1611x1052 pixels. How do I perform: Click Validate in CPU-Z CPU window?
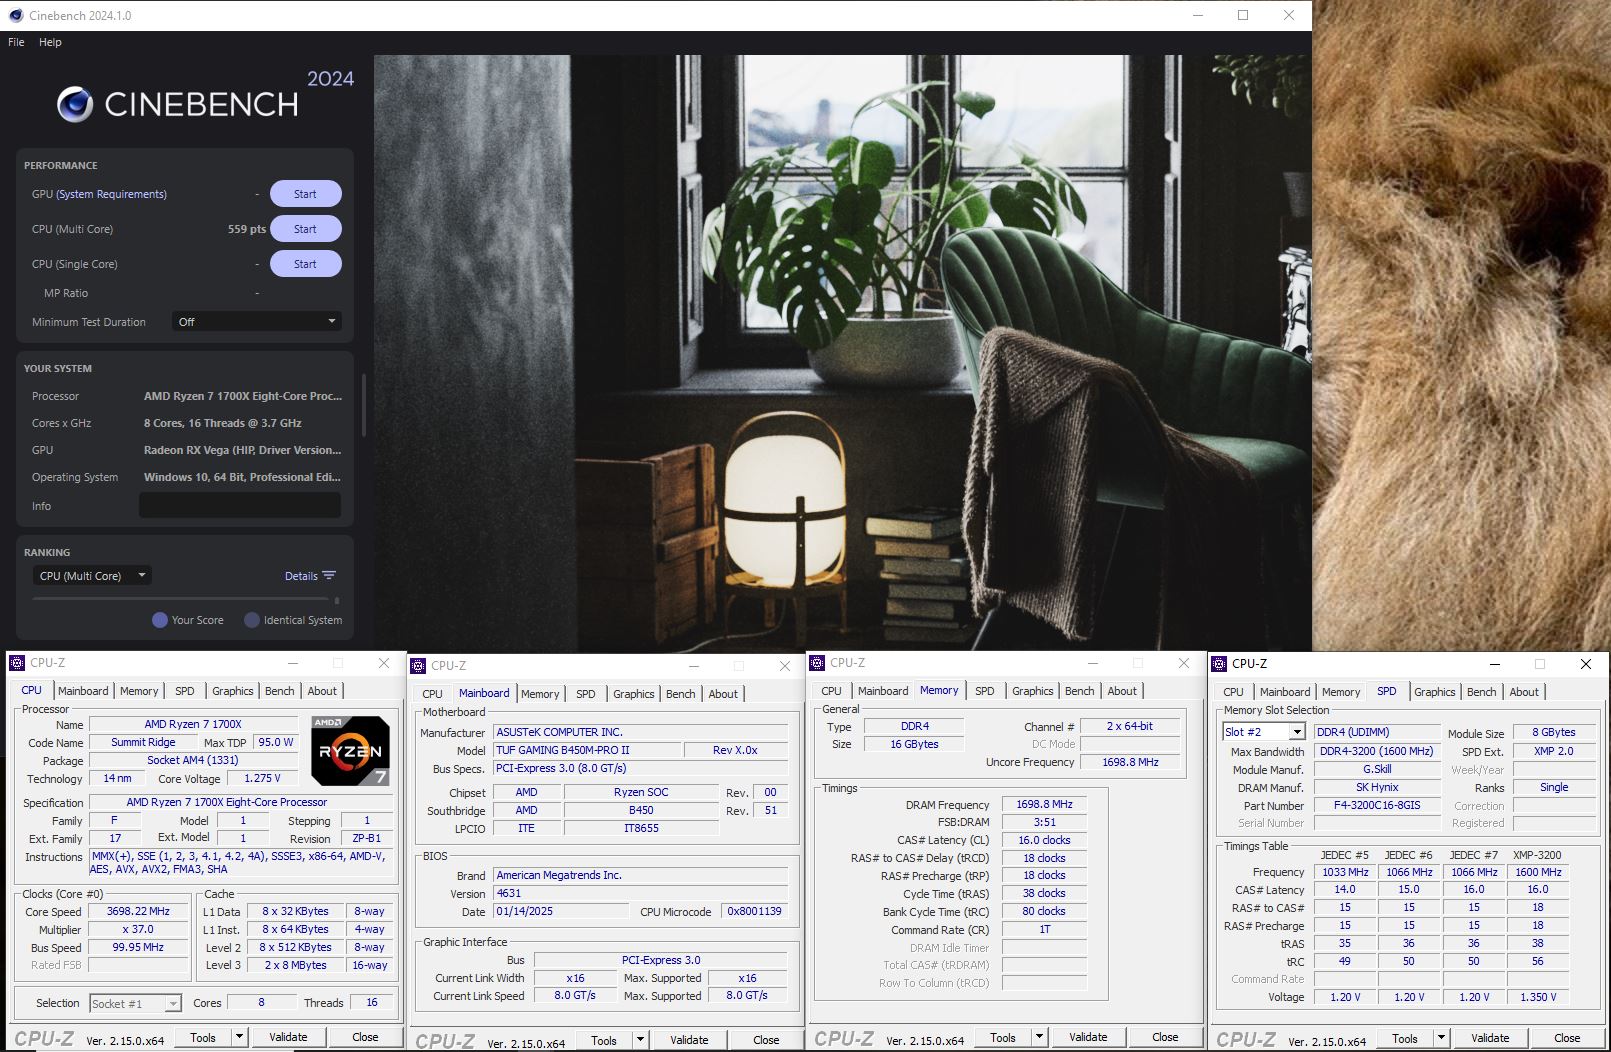tap(288, 1037)
